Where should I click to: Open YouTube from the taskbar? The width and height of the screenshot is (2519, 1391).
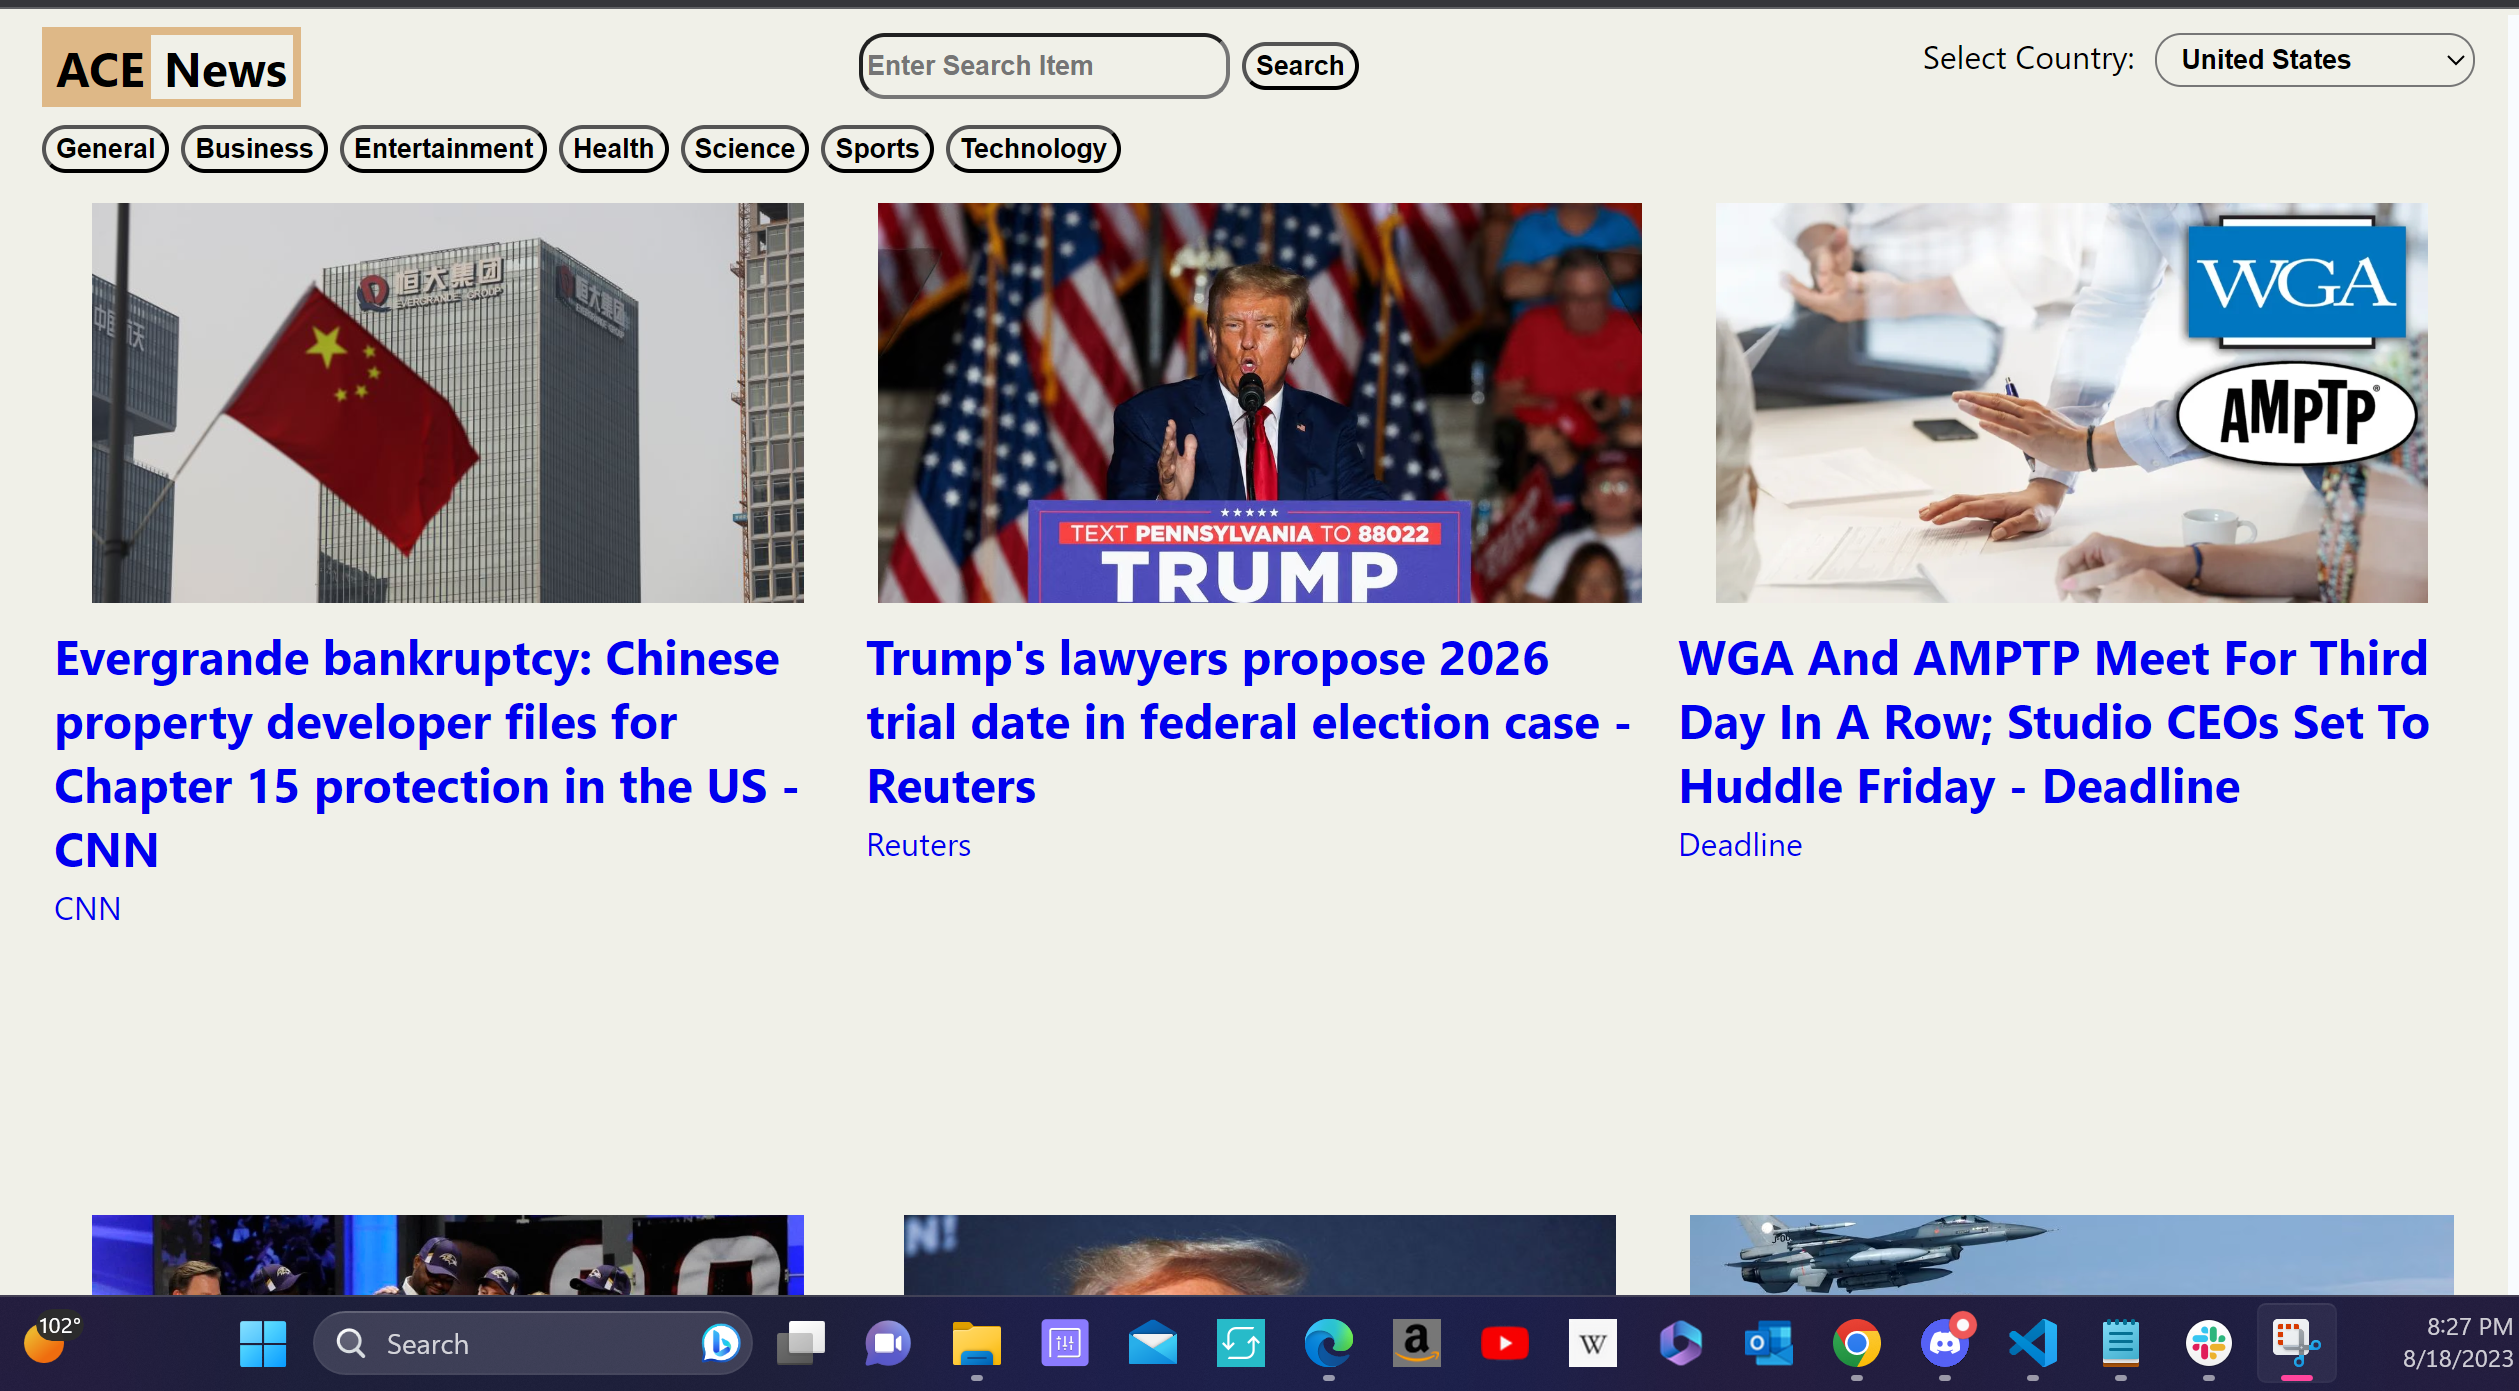[1504, 1343]
